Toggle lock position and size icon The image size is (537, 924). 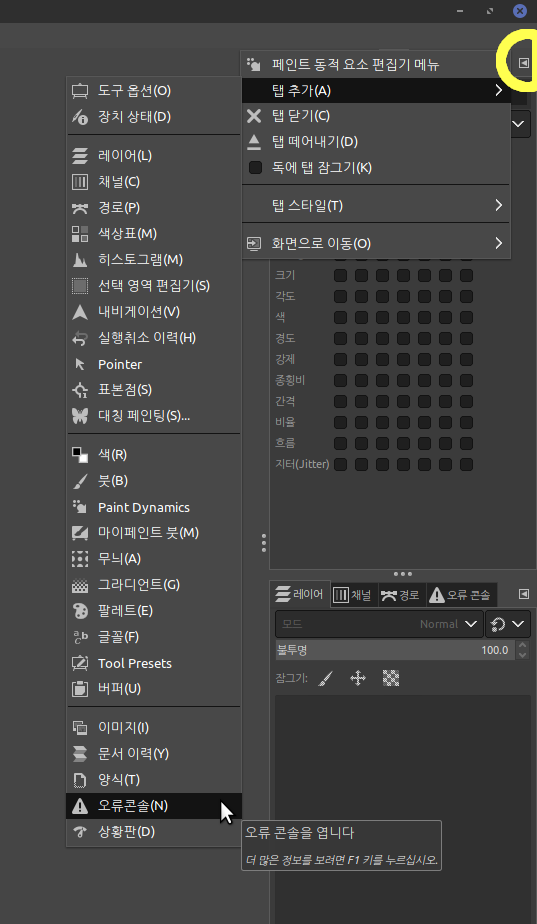(x=358, y=679)
